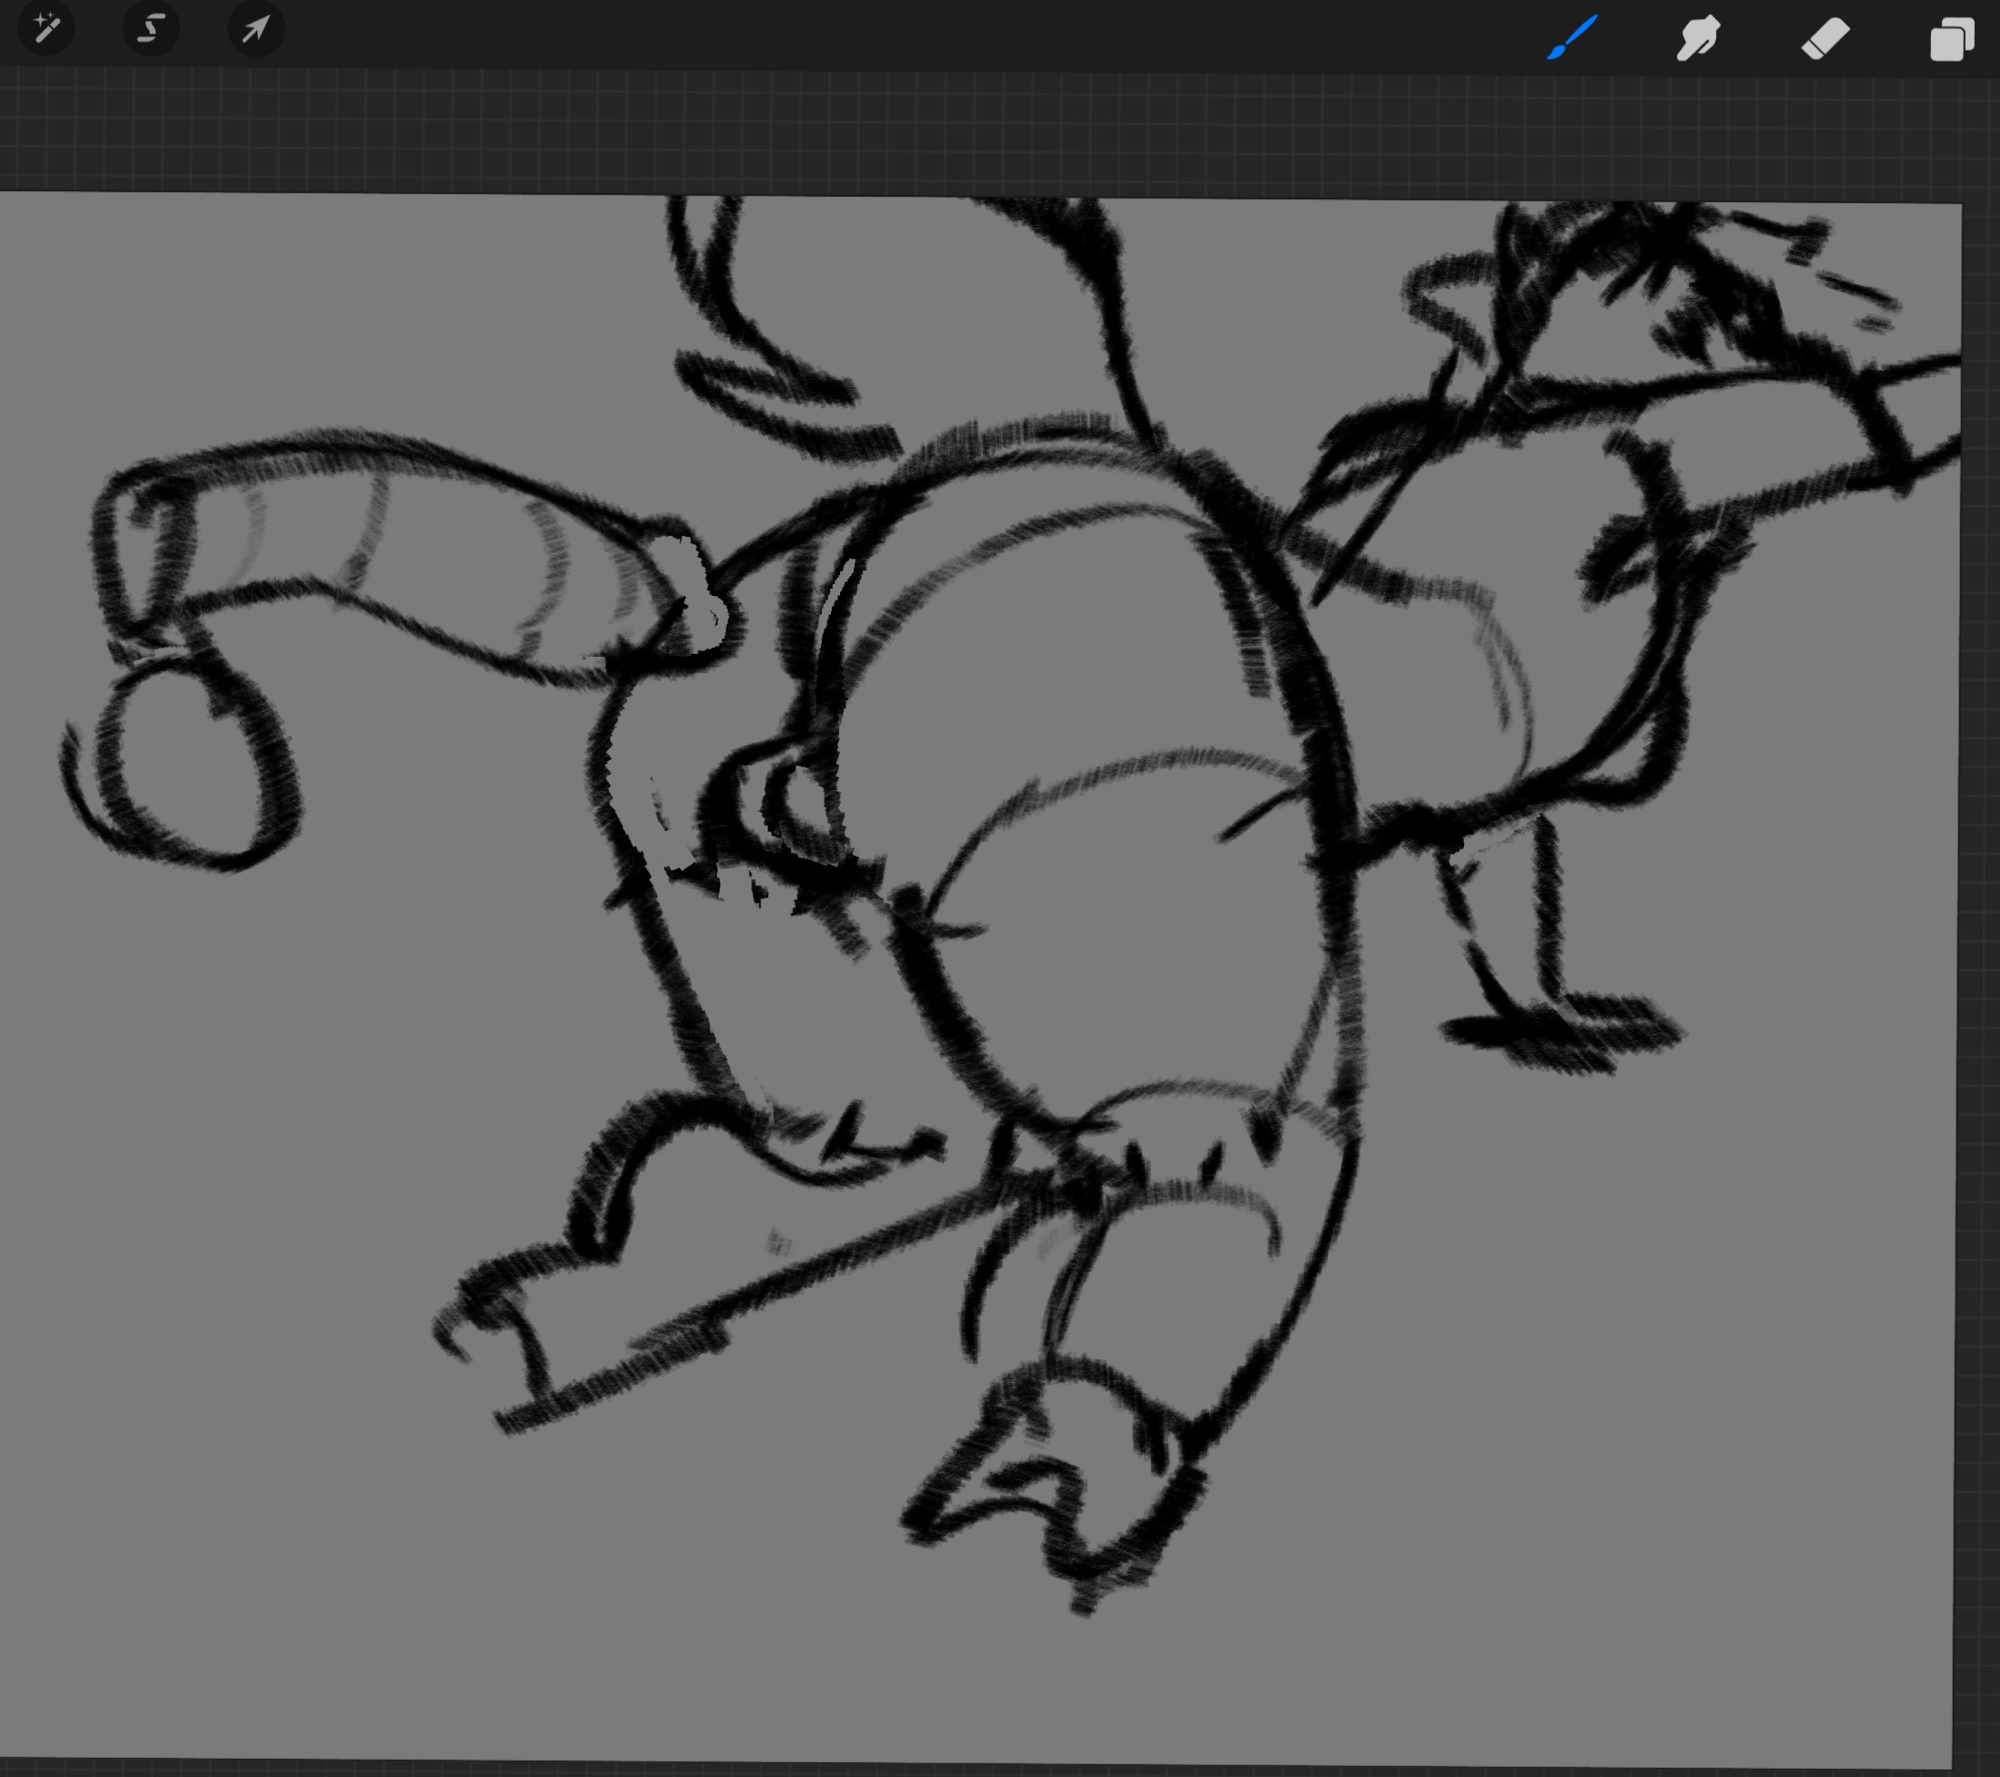Screen dimensions: 2000x1777
Task: Select the Eraser tool
Action: [x=1825, y=39]
